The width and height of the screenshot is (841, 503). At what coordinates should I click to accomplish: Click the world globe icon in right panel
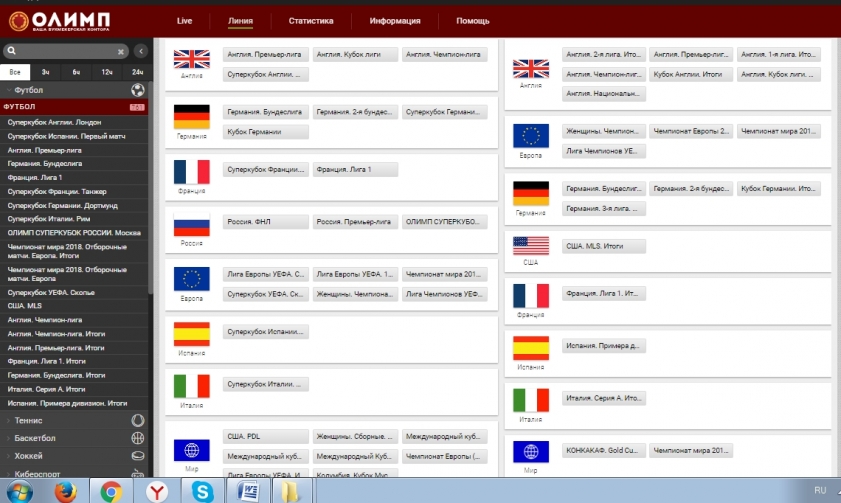point(530,452)
